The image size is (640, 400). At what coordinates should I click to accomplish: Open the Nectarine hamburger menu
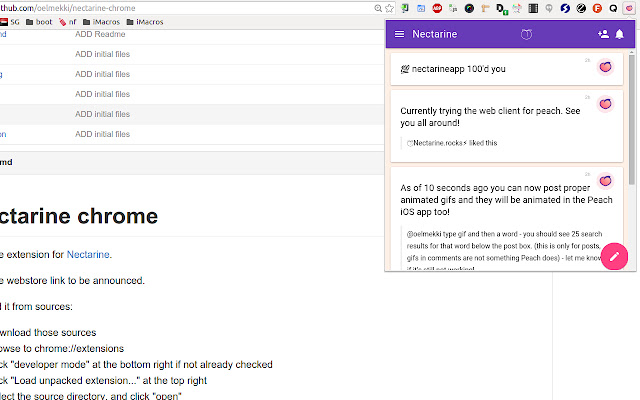click(399, 34)
